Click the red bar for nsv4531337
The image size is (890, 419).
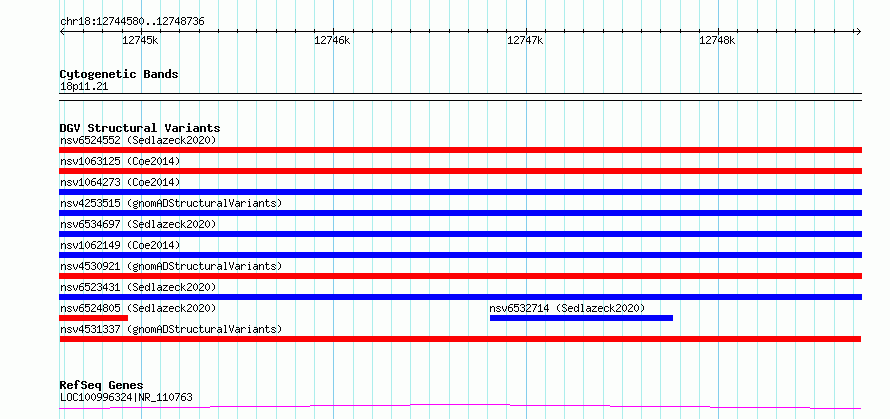[460, 339]
